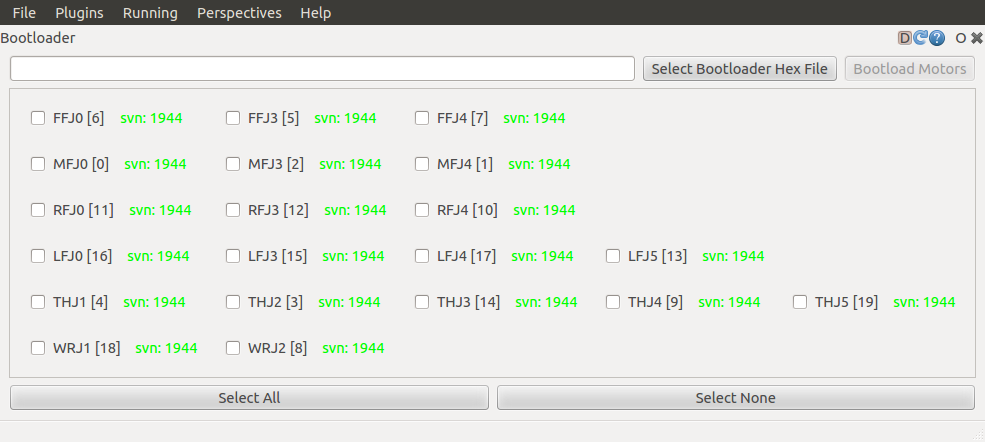
Task: Focus the hex file path input field
Action: point(322,68)
